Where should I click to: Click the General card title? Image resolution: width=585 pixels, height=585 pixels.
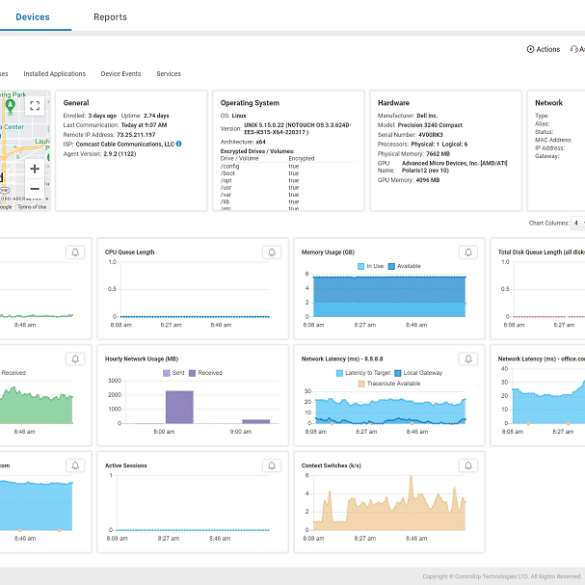click(x=76, y=103)
